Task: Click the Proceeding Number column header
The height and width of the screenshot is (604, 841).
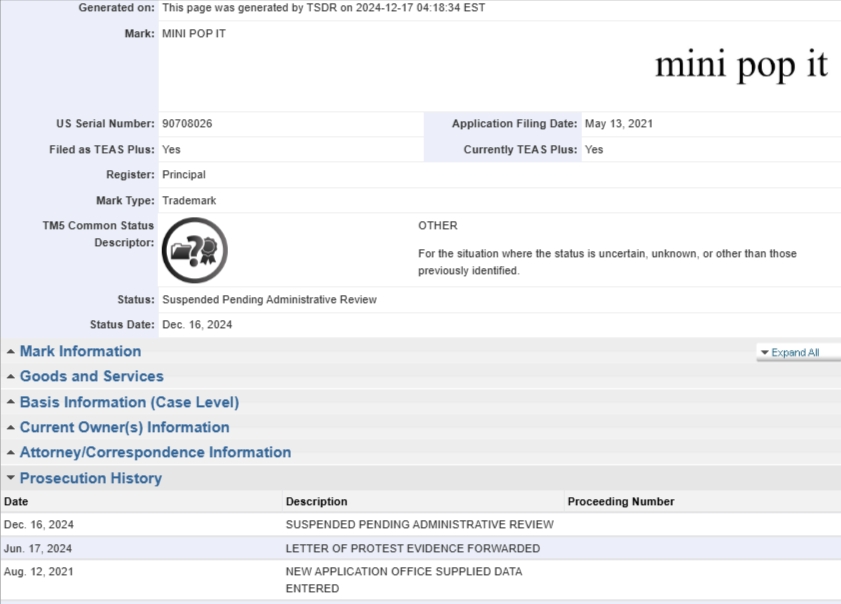Action: [620, 502]
